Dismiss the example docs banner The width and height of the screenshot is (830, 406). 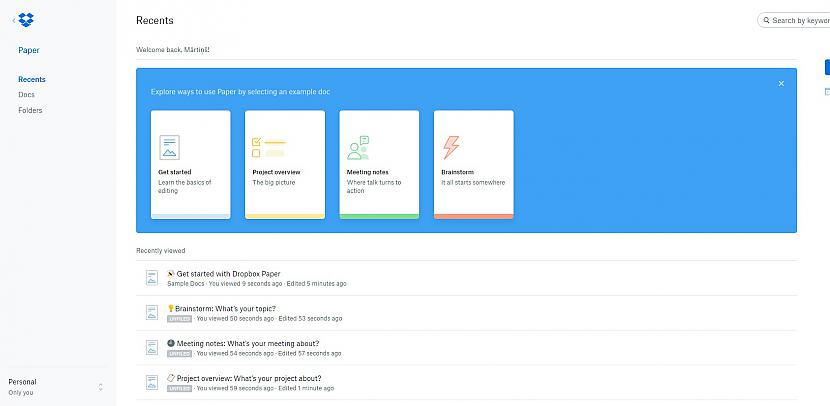(x=781, y=84)
